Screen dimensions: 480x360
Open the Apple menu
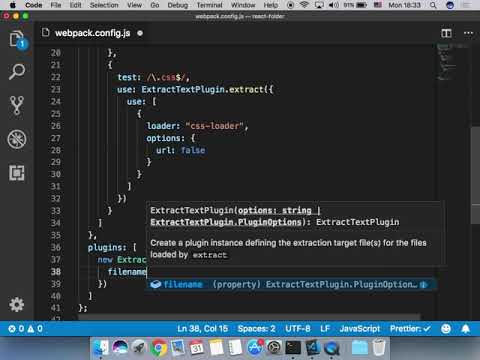12,5
